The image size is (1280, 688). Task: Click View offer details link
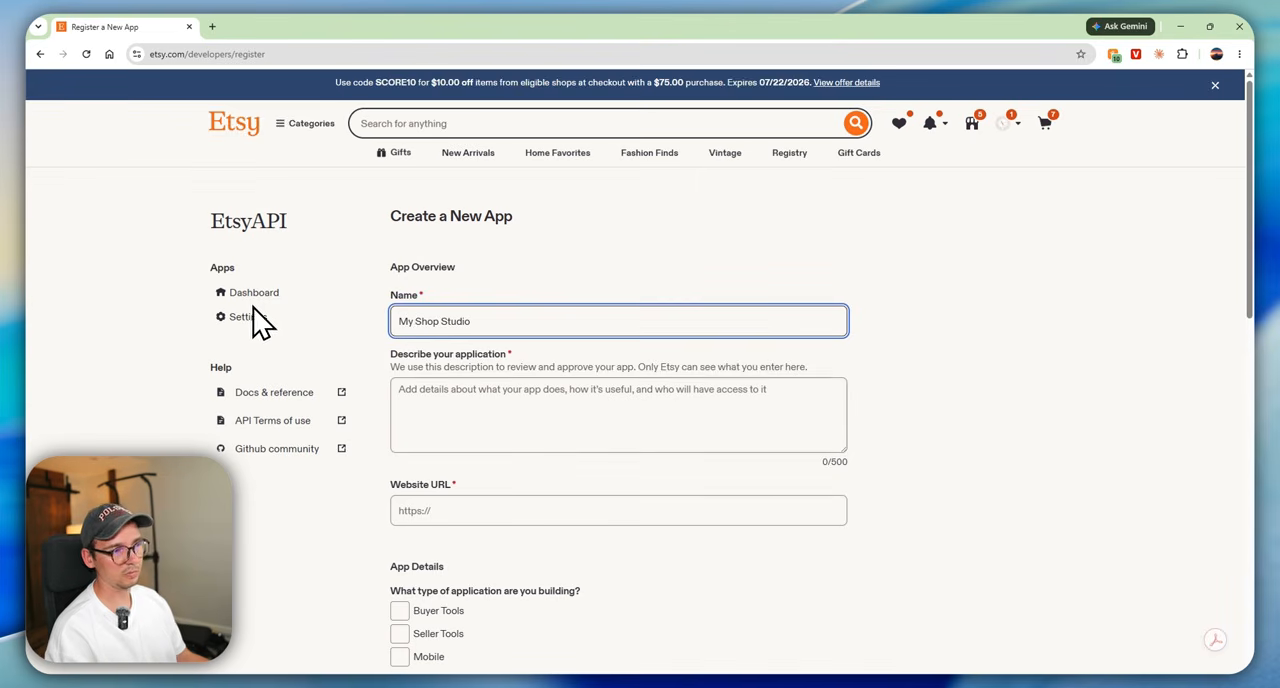(846, 82)
